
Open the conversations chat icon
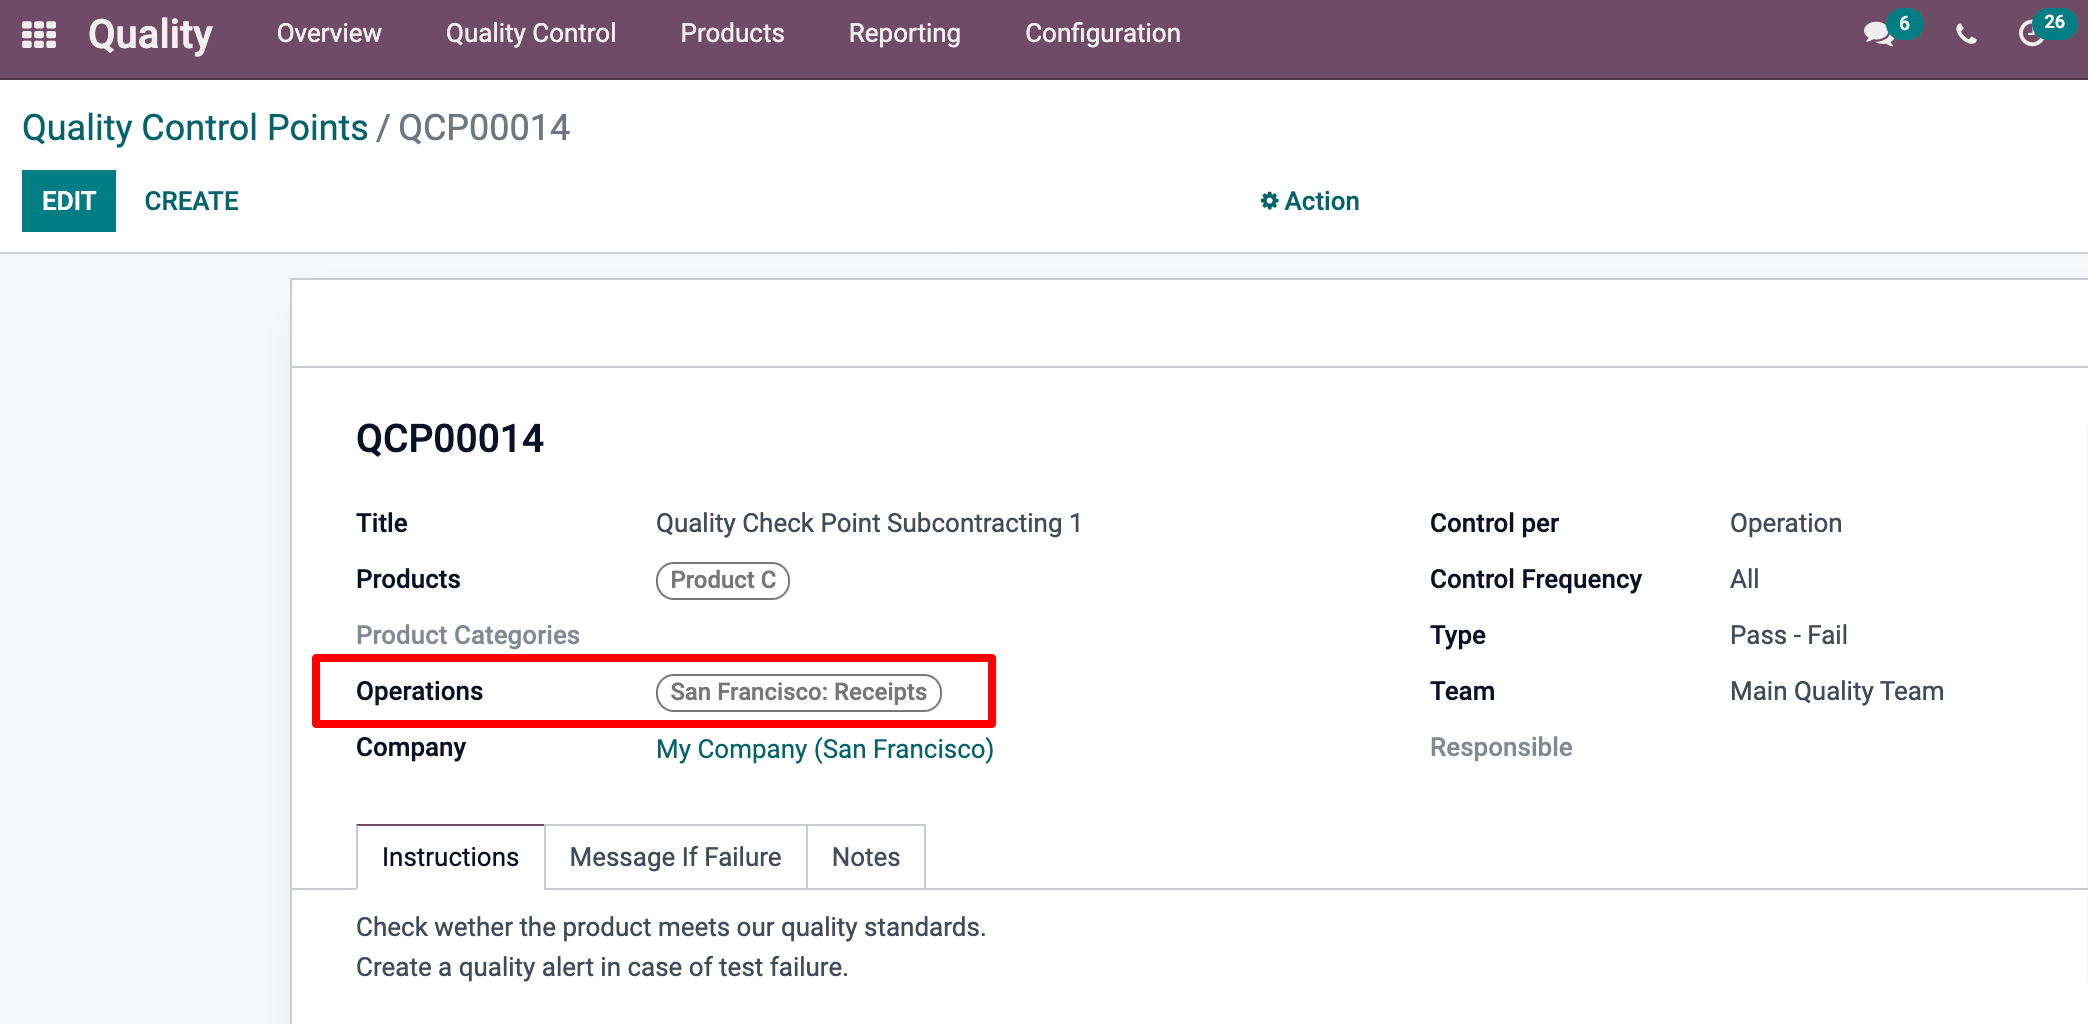[x=1879, y=34]
